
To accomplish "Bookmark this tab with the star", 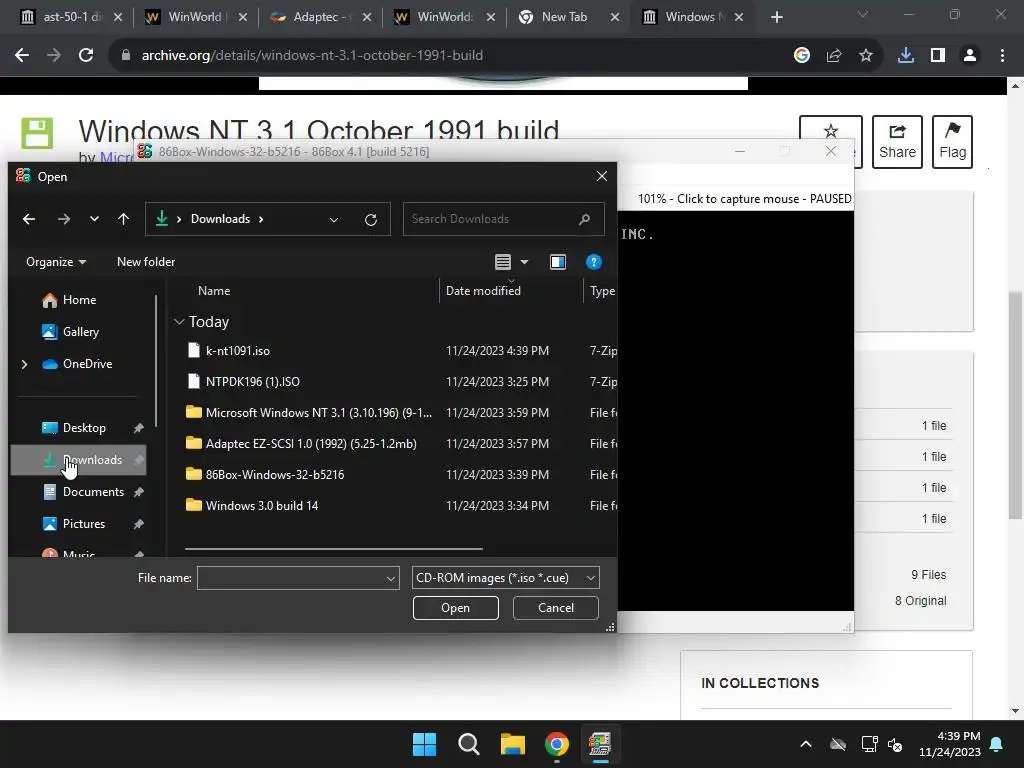I will click(866, 56).
